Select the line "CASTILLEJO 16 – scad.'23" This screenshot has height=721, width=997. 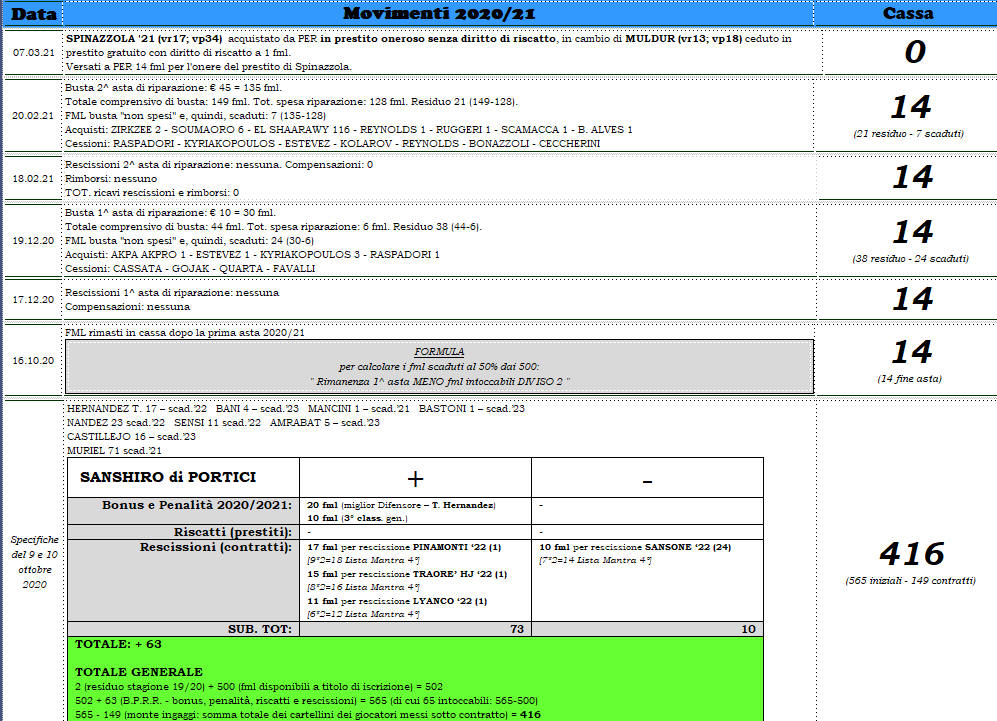point(131,437)
